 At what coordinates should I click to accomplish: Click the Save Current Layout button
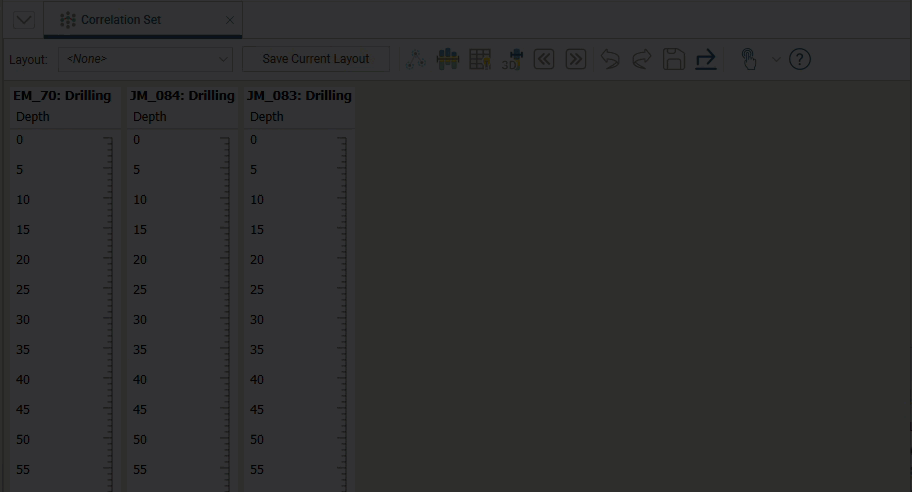[x=316, y=59]
